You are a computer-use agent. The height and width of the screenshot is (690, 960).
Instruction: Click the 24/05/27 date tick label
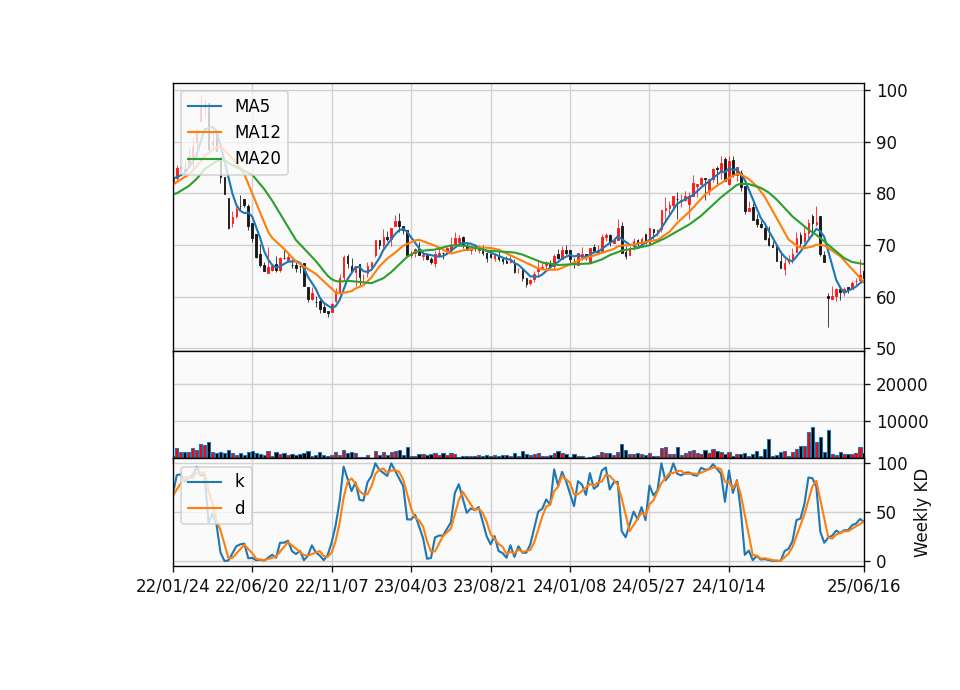649,587
